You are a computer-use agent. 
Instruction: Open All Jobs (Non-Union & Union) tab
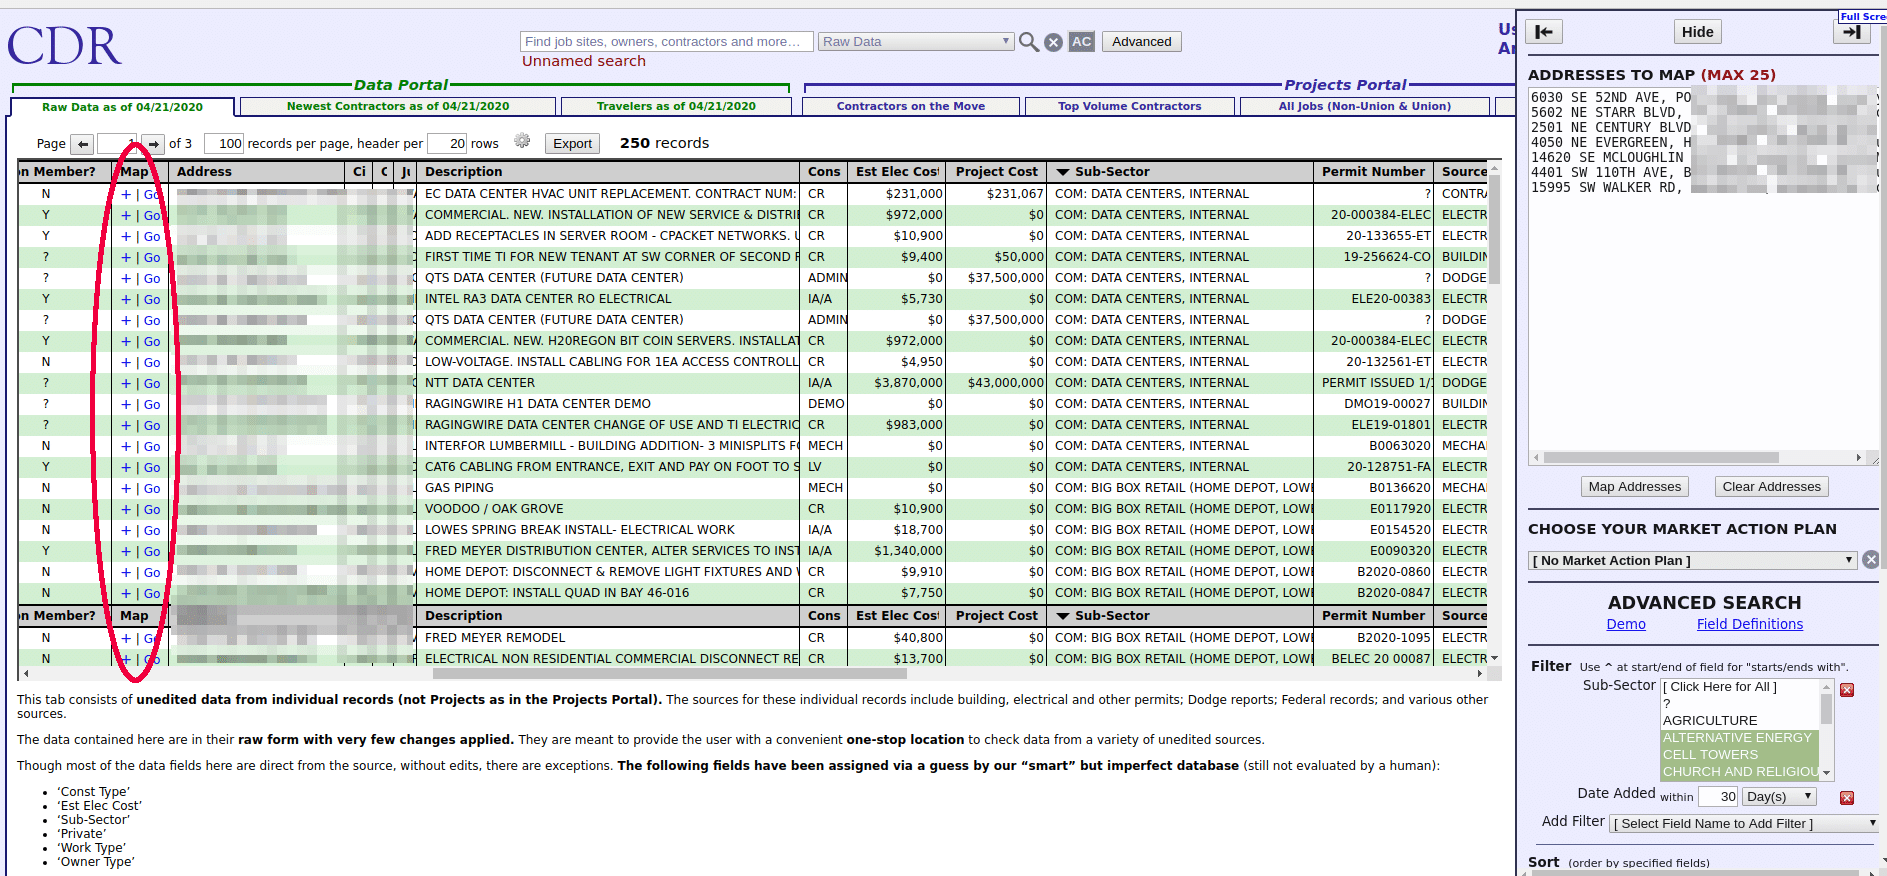pos(1364,106)
